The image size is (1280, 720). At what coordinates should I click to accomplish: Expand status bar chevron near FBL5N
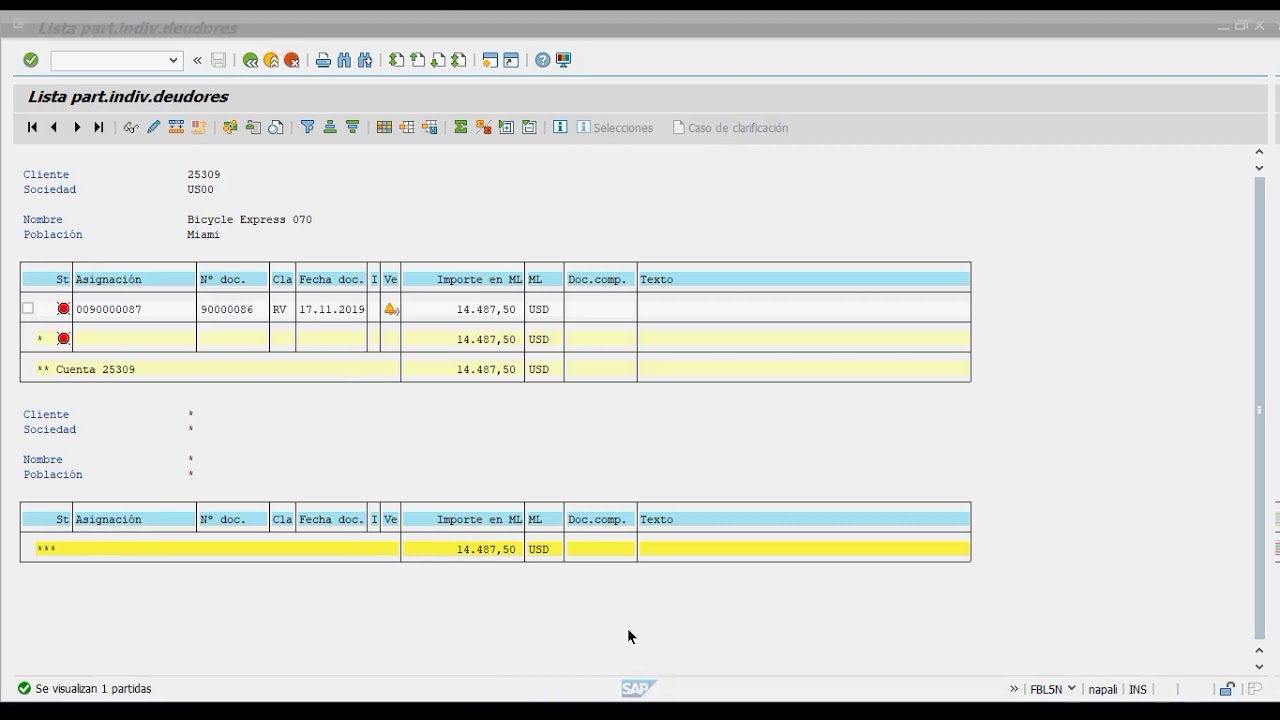(x=1014, y=689)
